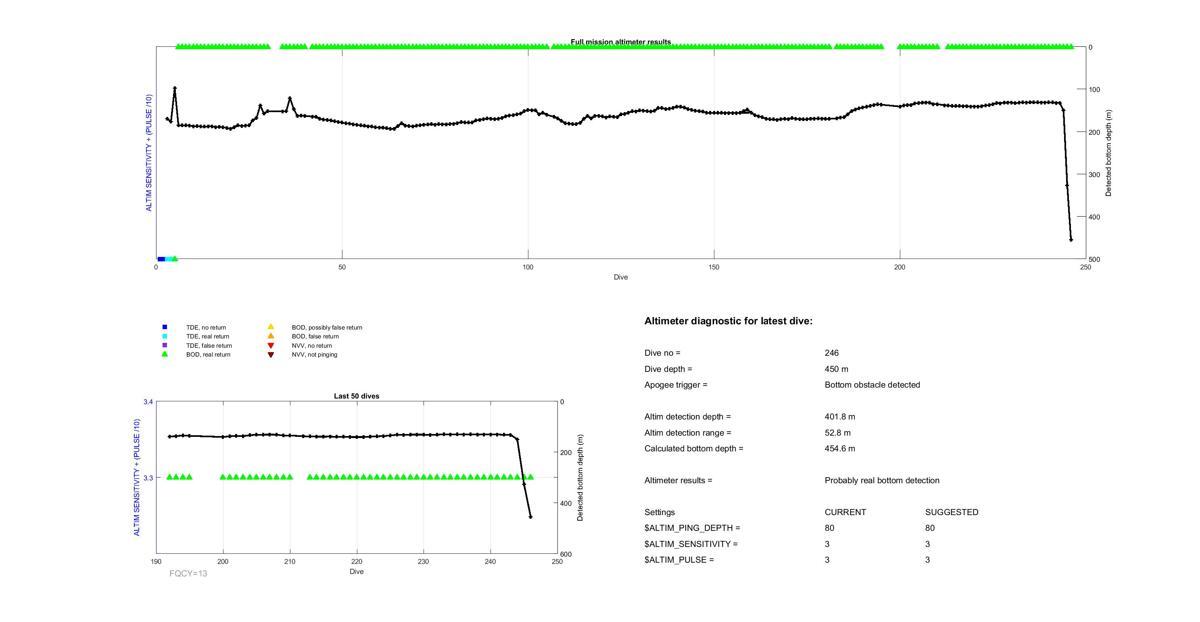Select the 'TDE, no return' legend label
1200x622 pixels.
tap(206, 327)
